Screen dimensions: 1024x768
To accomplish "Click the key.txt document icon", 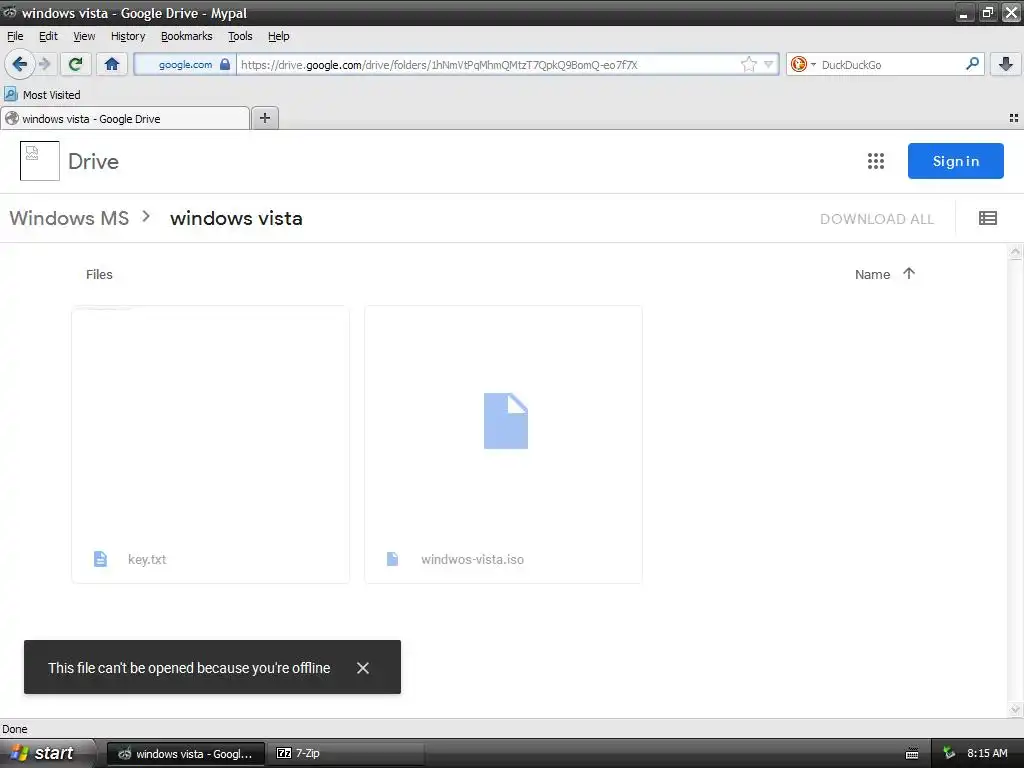I will click(x=100, y=559).
